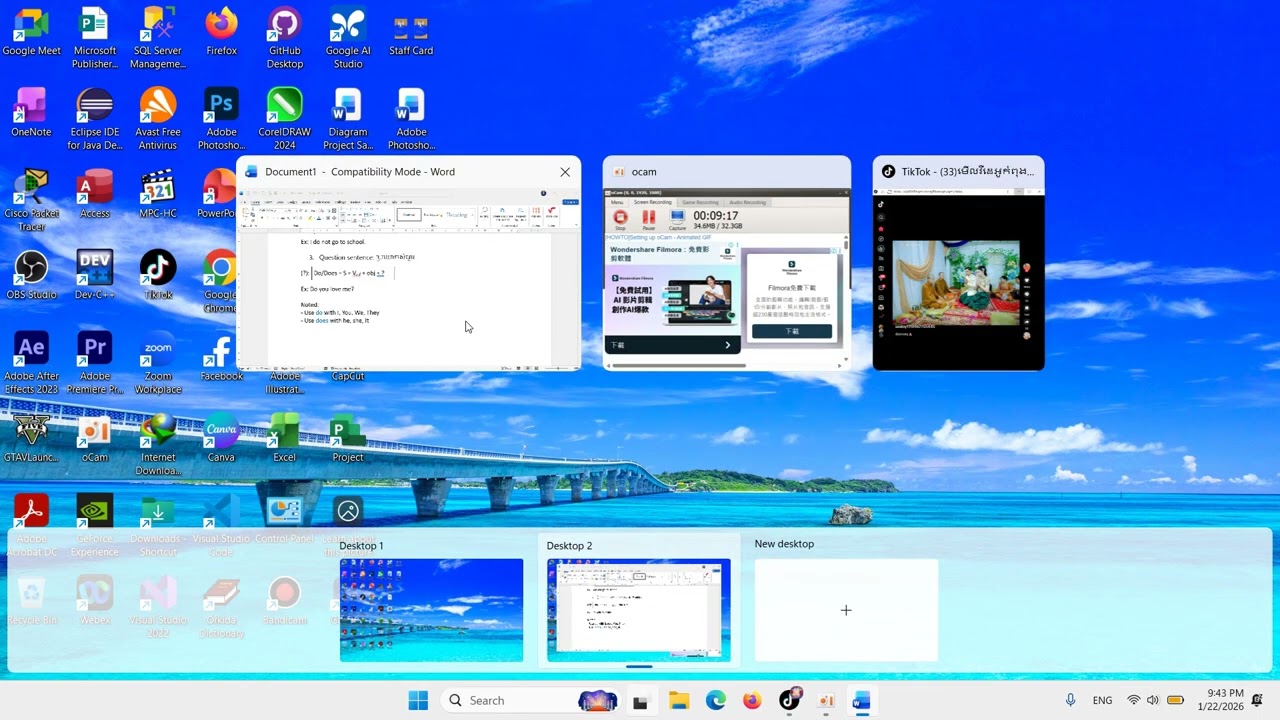1280x720 pixels.
Task: Select the Dev-C++ desktop icon
Action: coord(95,275)
